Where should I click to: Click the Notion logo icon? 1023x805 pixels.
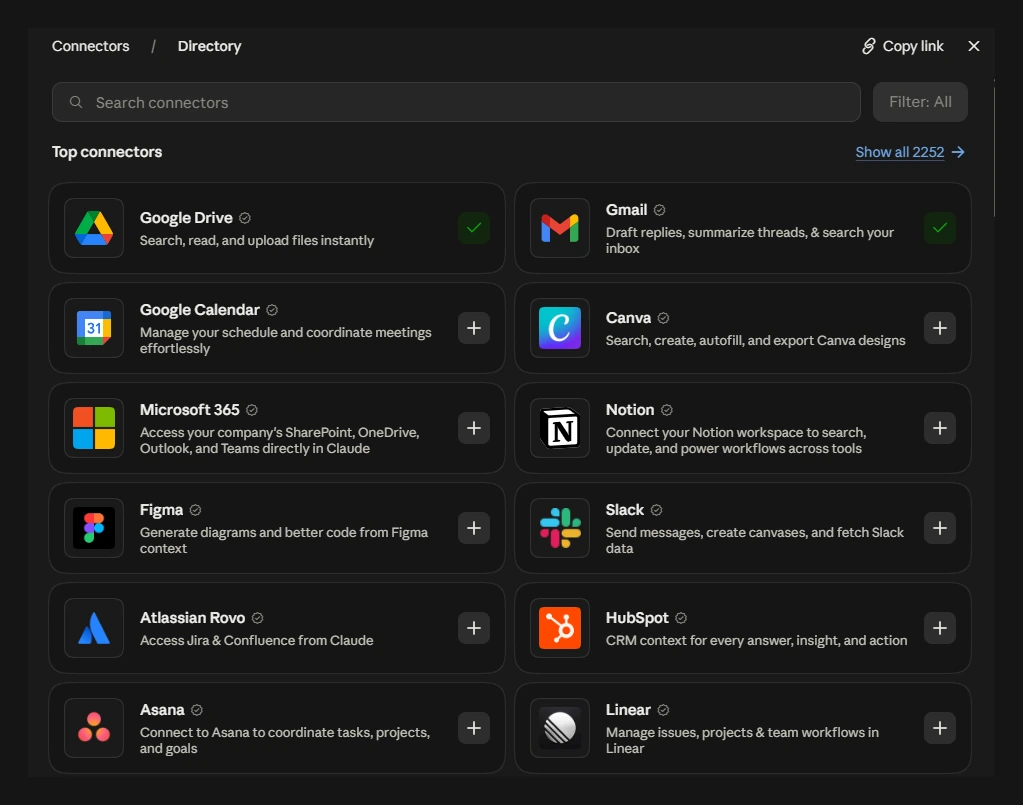pos(560,428)
